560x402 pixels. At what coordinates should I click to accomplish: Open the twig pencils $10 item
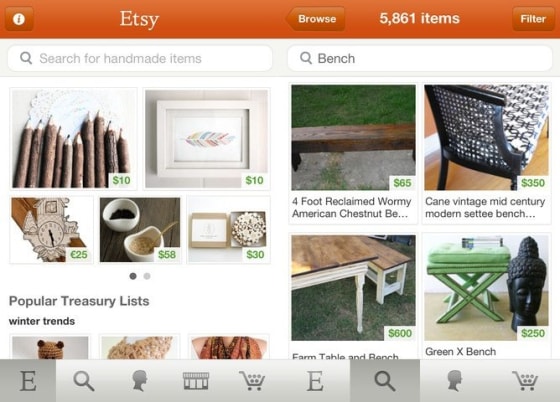[73, 139]
